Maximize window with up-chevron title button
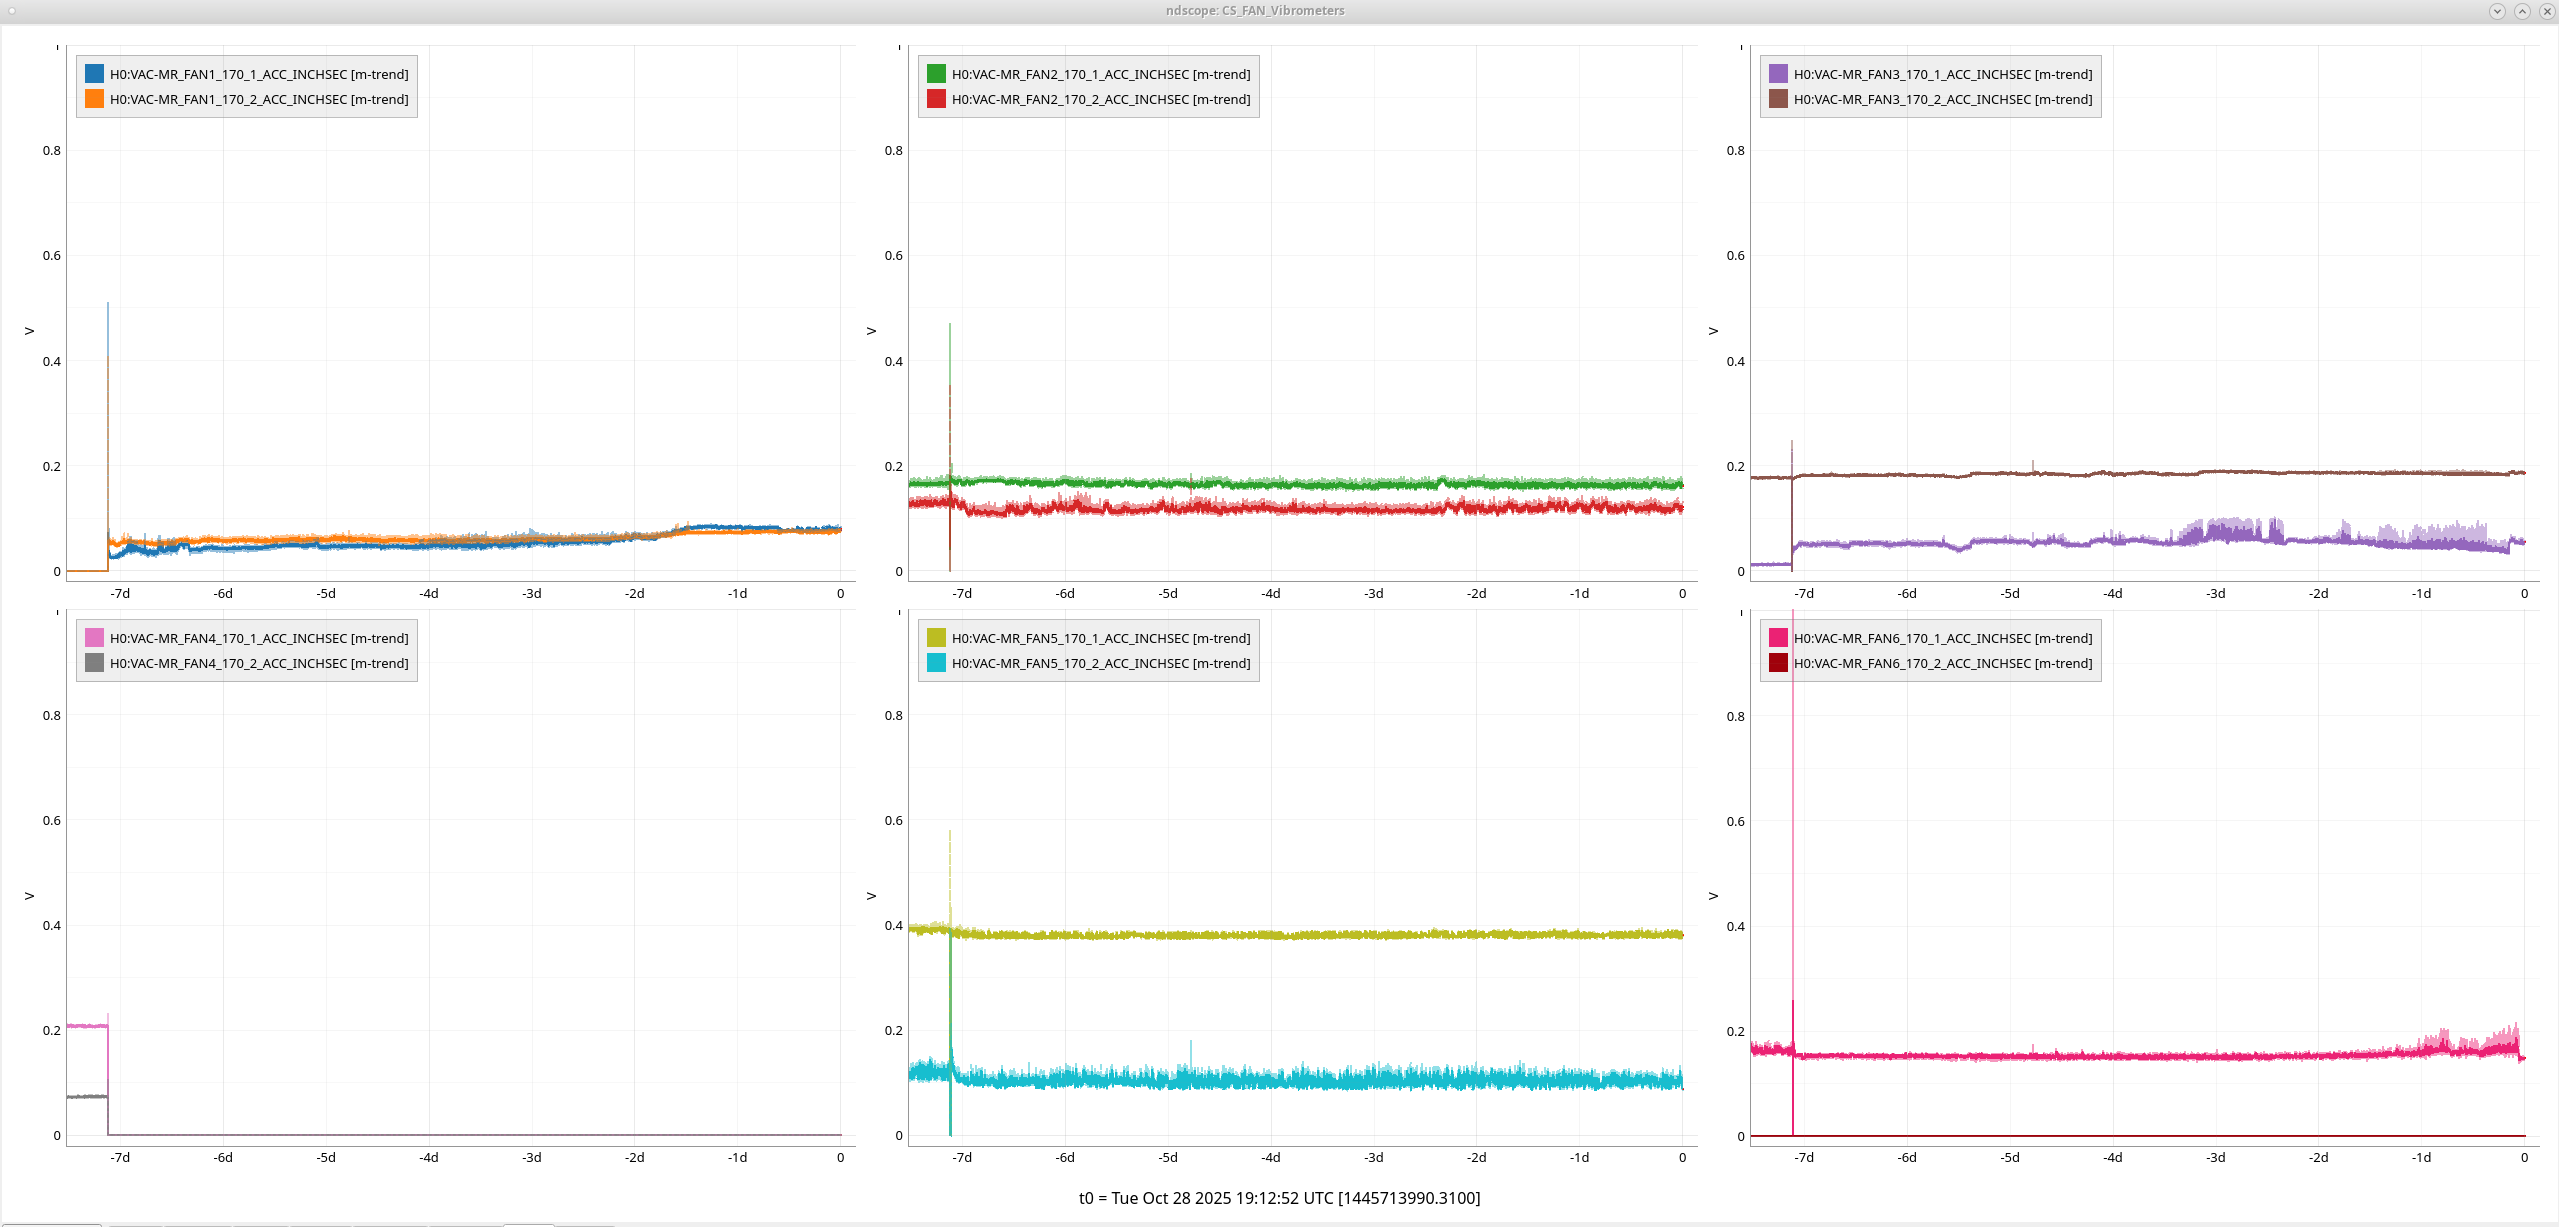2559x1227 pixels. (2522, 11)
